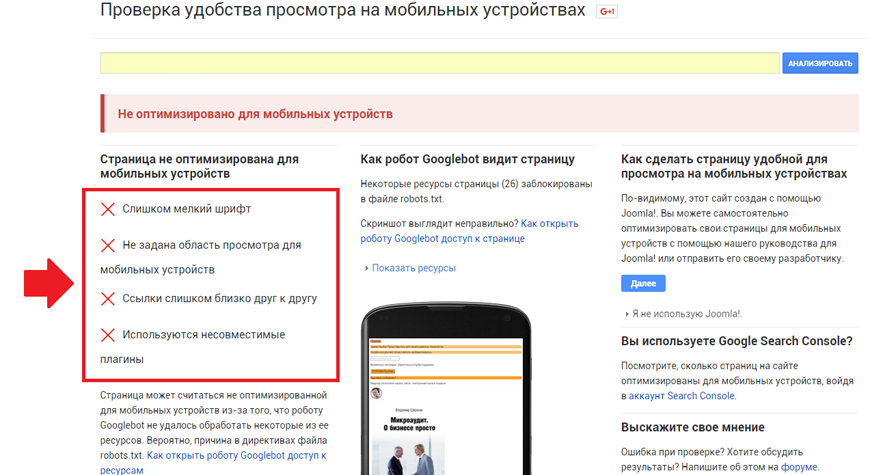Click the red X beside 'Ссылки слишком близко'

[x=108, y=299]
